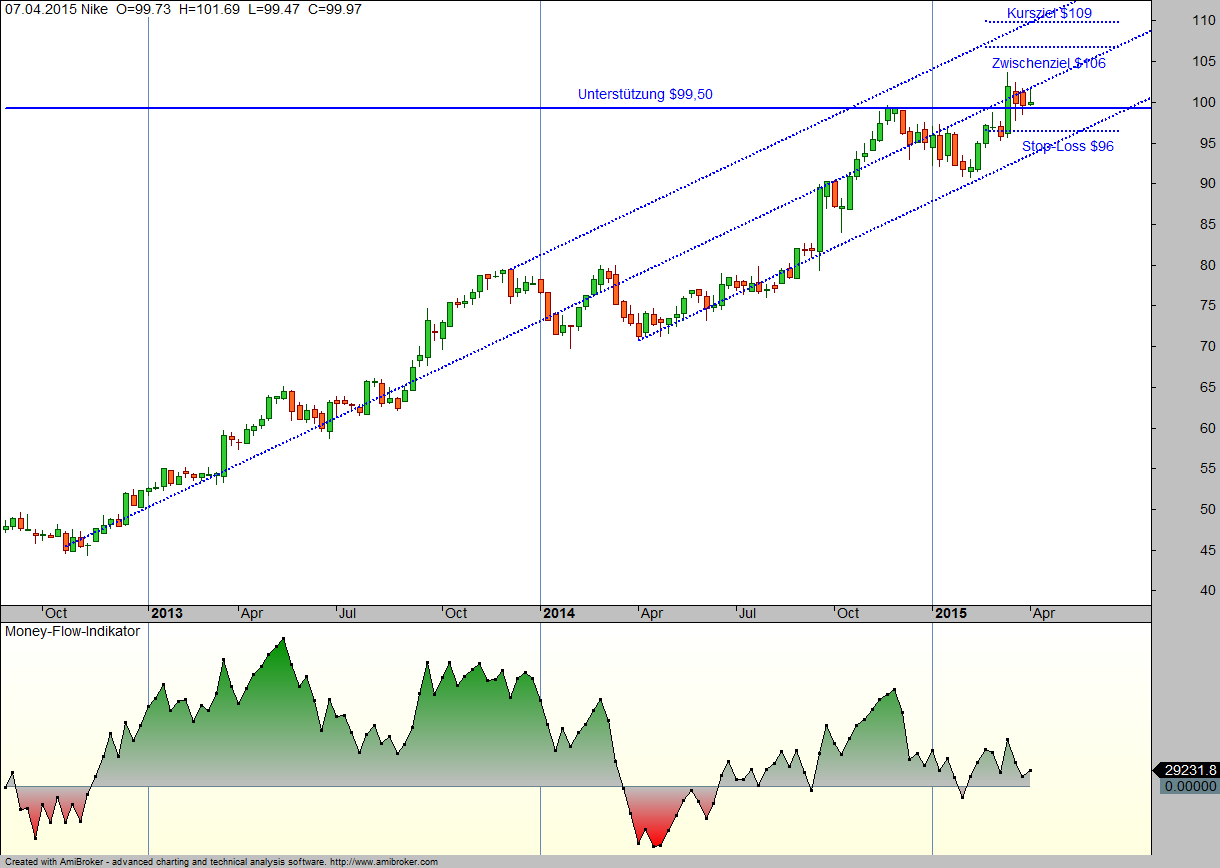Click the 'Kursziel $109' annotation label
The height and width of the screenshot is (868, 1220).
(x=1049, y=13)
